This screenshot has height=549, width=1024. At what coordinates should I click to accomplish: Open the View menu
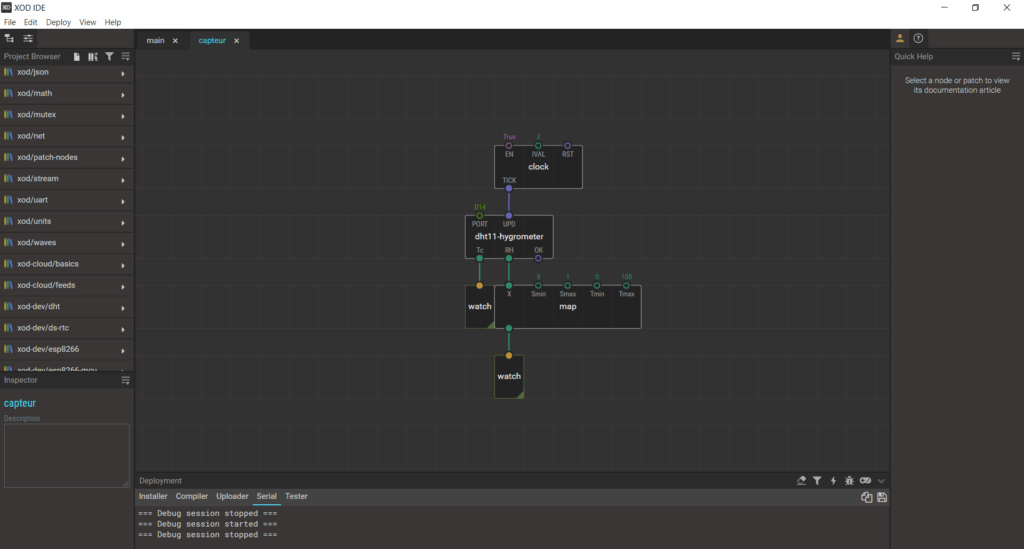pos(88,22)
